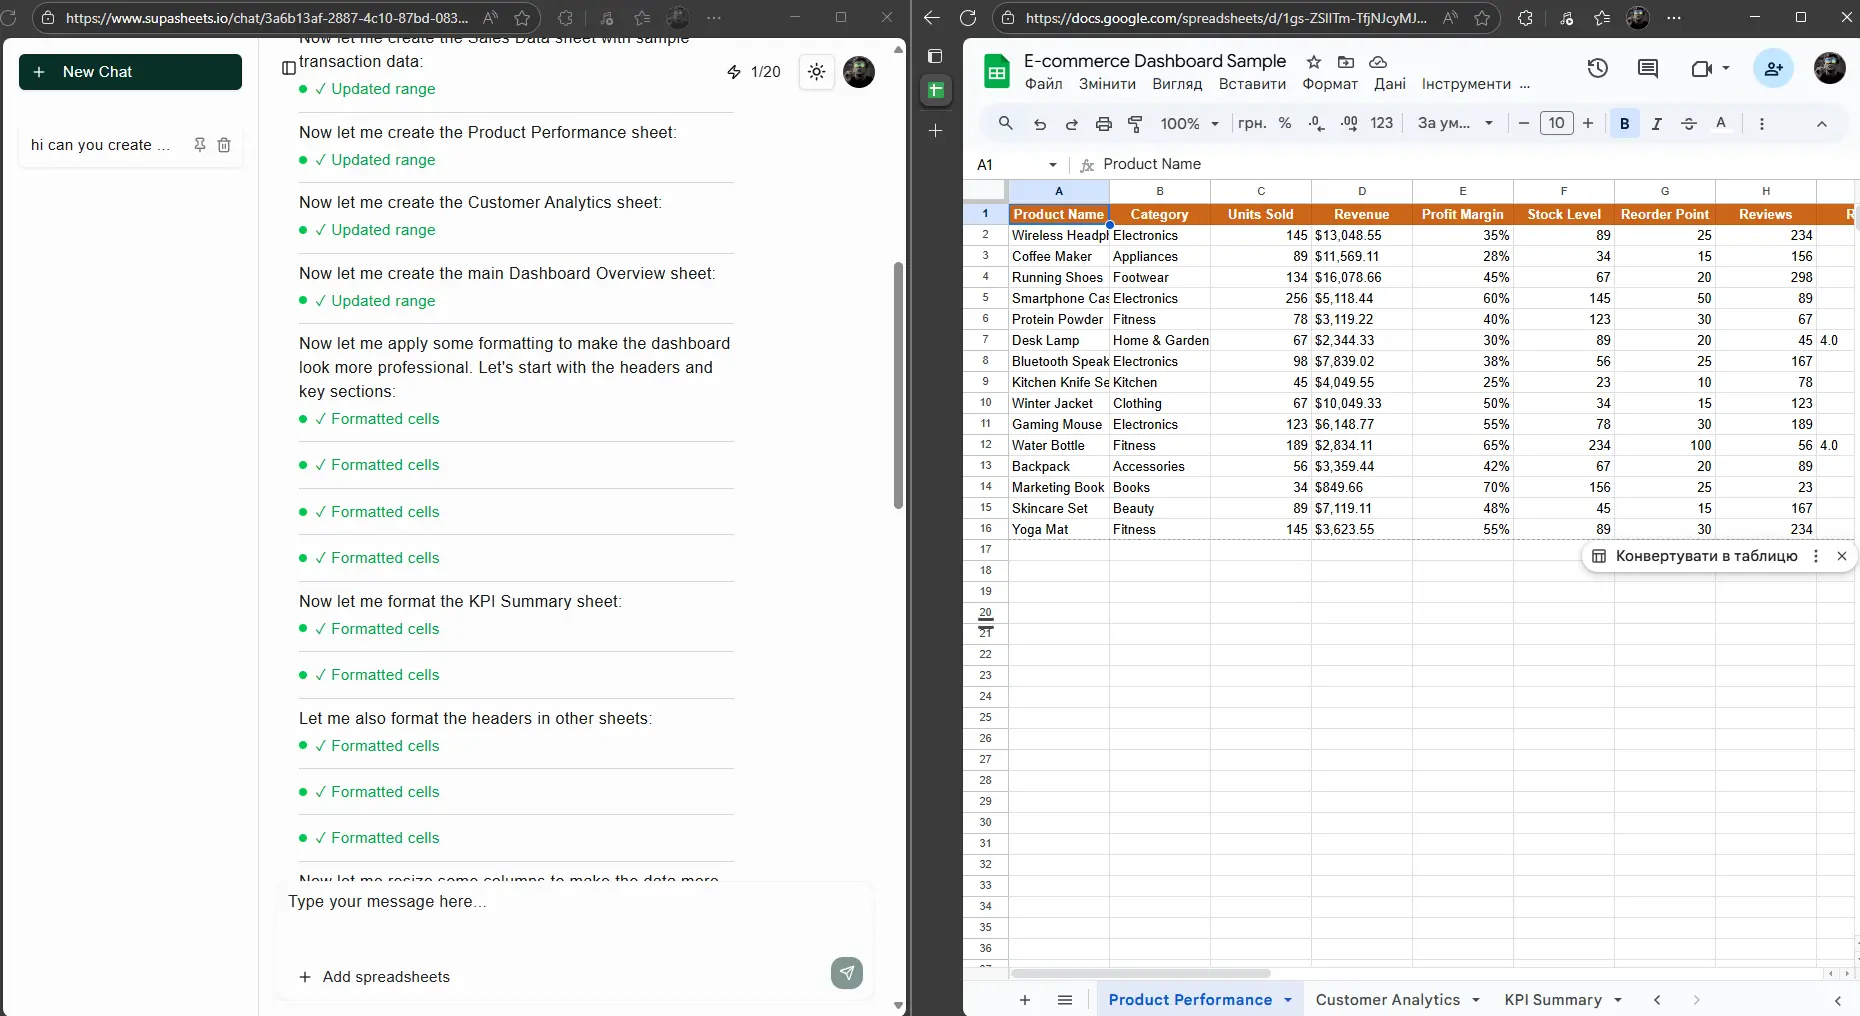
Task: Click the paint format roller icon
Action: click(1135, 124)
